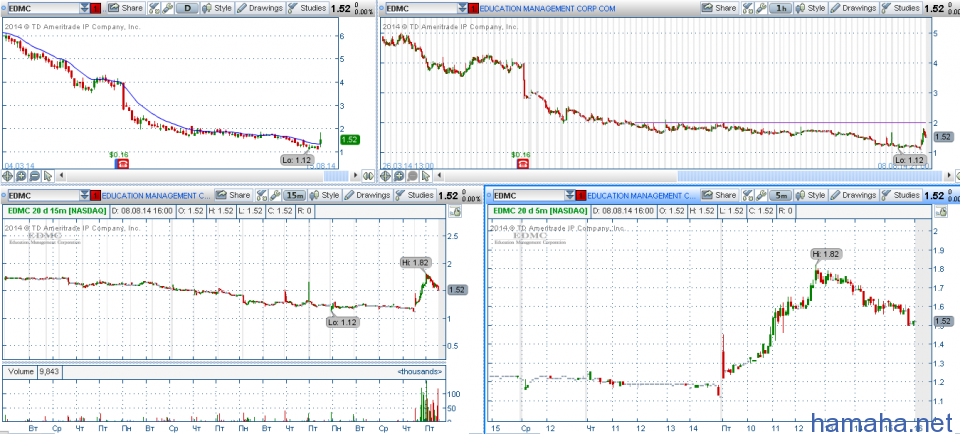The image size is (960, 434).
Task: Click the EDMC symbol field in 5m chart
Action: click(x=528, y=195)
